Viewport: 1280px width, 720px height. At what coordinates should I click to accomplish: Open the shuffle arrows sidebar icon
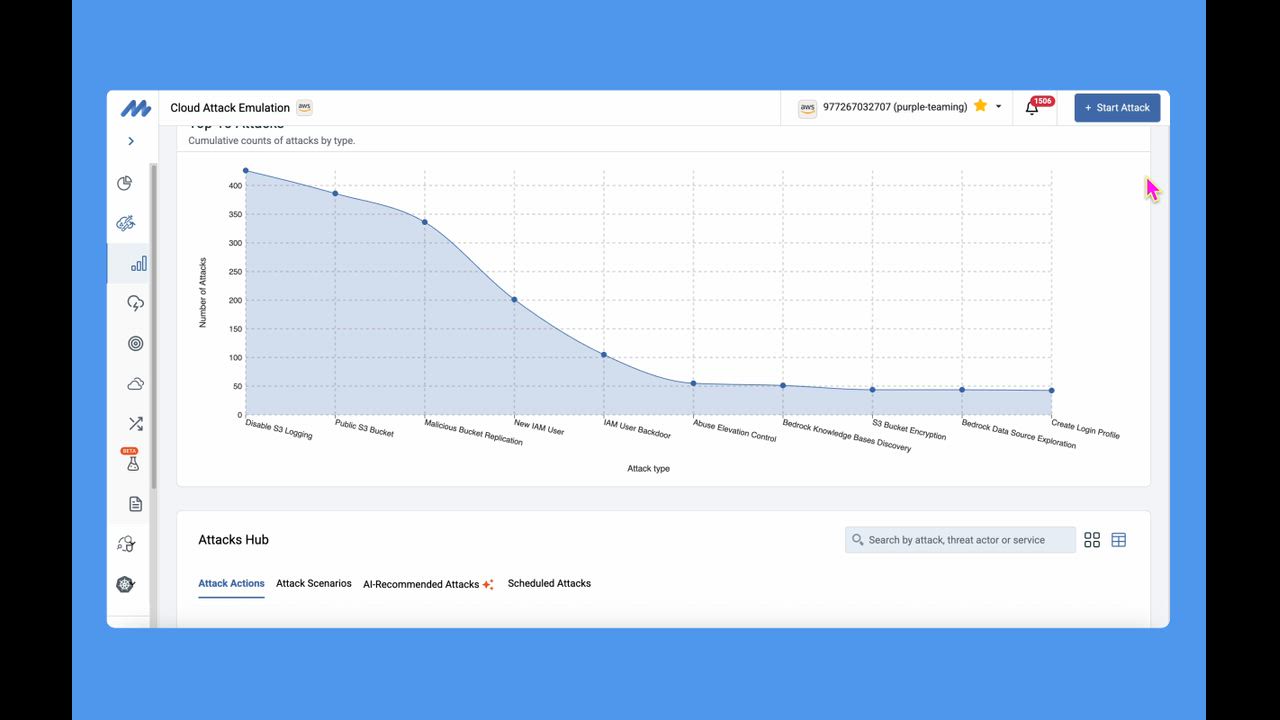click(x=136, y=424)
